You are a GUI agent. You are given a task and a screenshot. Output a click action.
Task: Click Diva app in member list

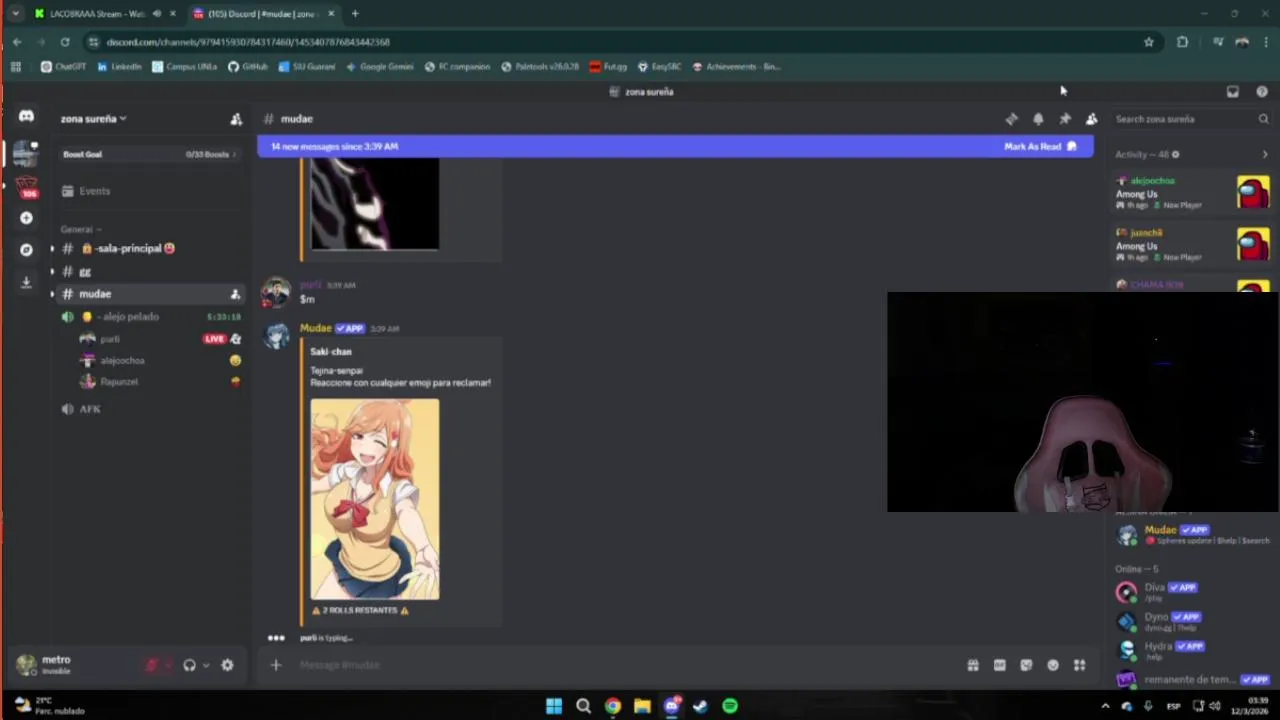tap(1192, 592)
